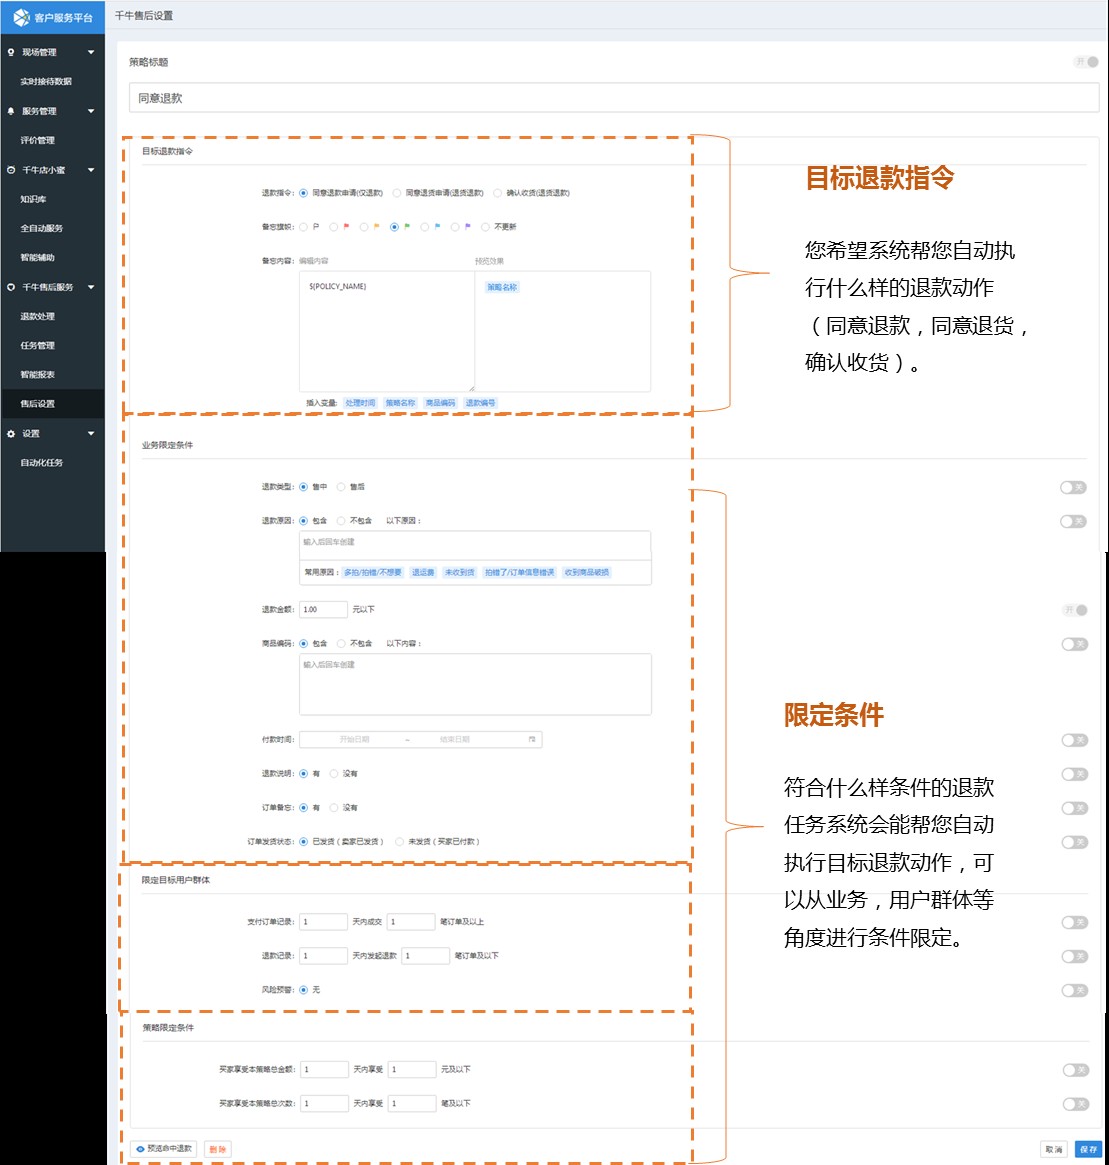Image resolution: width=1109 pixels, height=1165 pixels.
Task: Toggle the 策略标题 enable switch
Action: 1086,62
